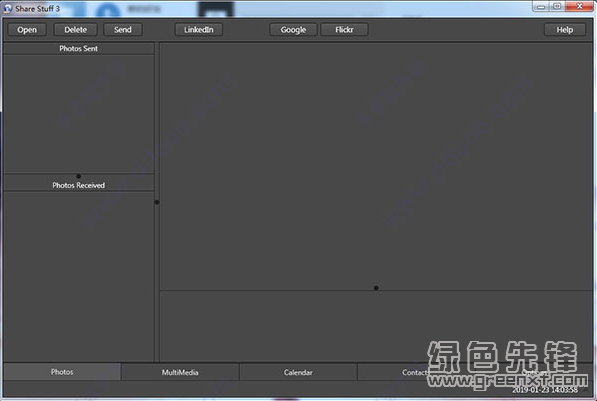Send the selected photo

click(x=123, y=30)
